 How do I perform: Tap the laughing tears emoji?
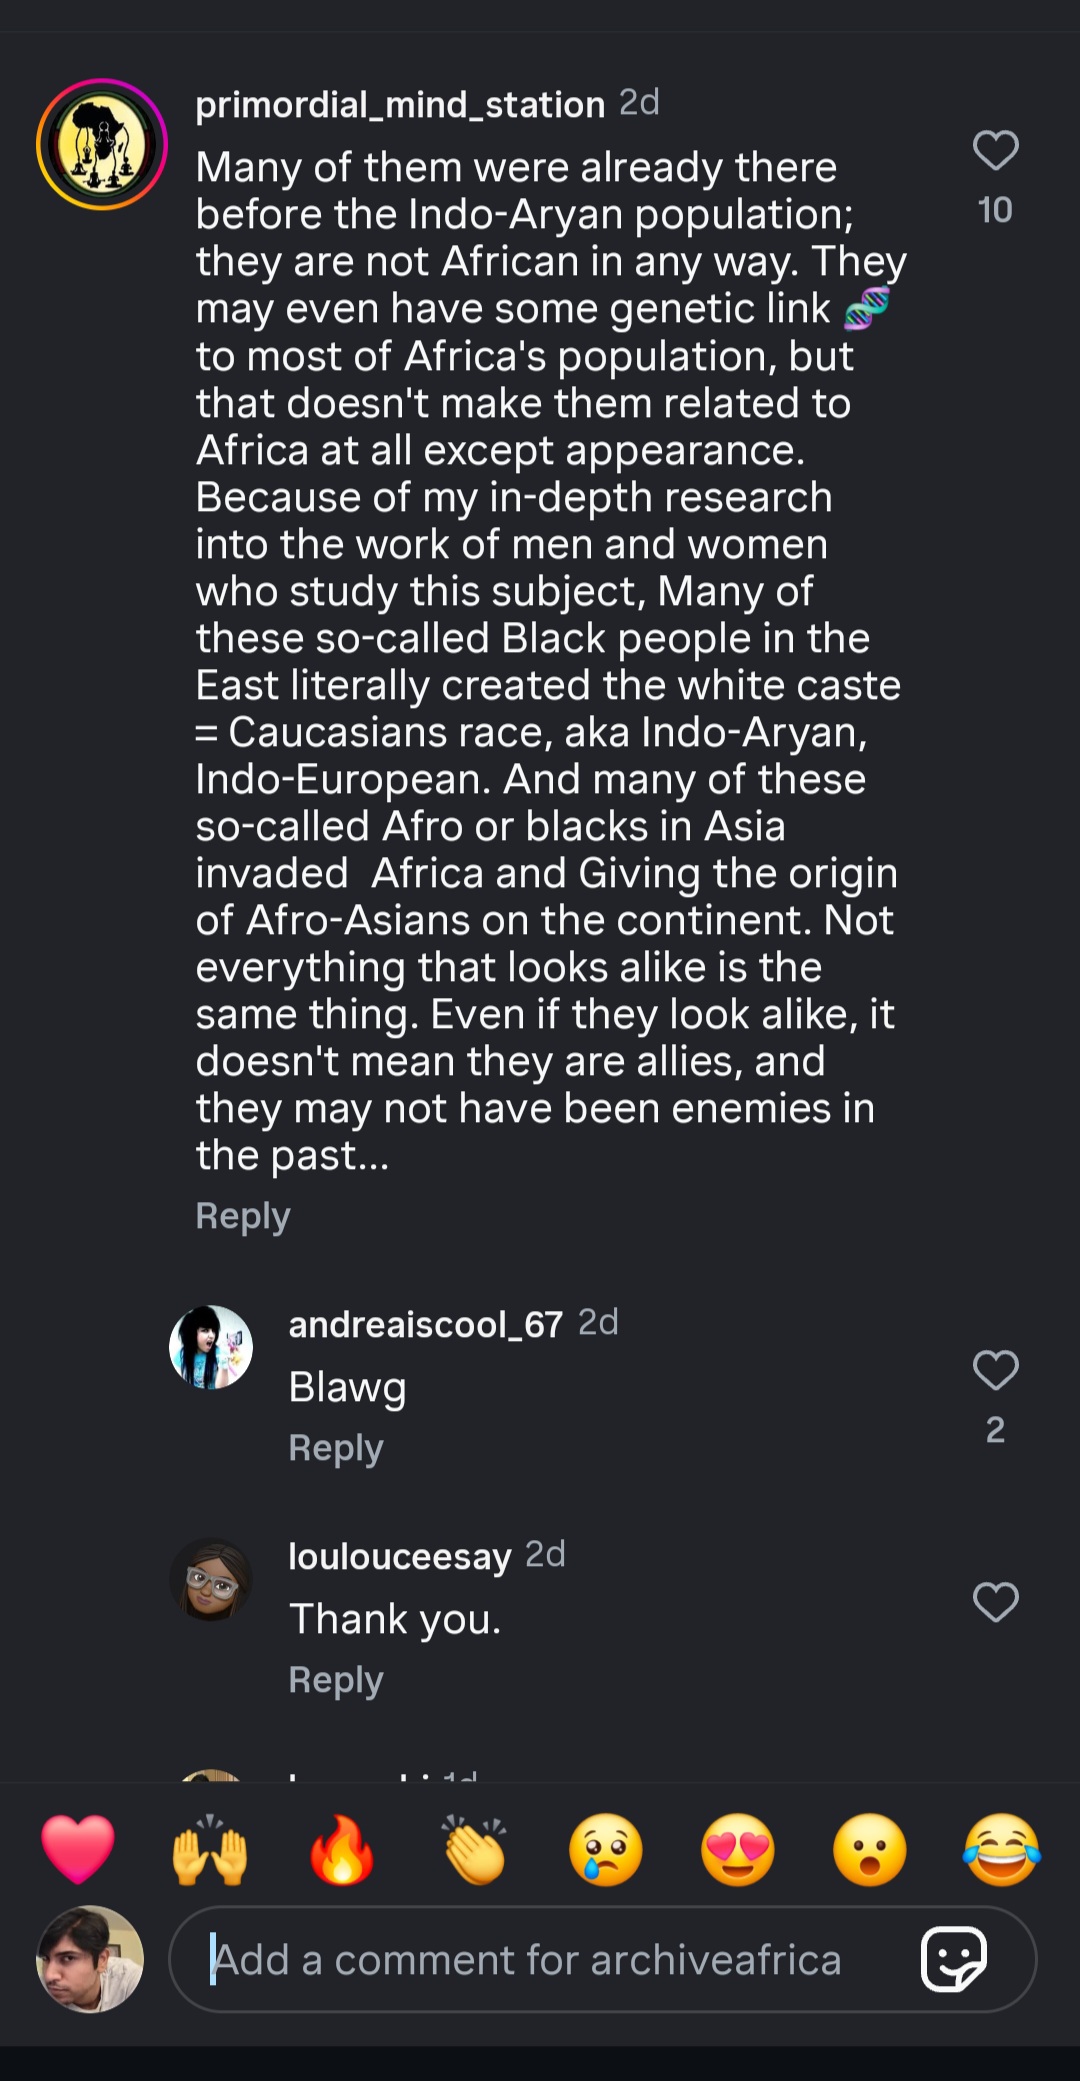pos(1002,1849)
